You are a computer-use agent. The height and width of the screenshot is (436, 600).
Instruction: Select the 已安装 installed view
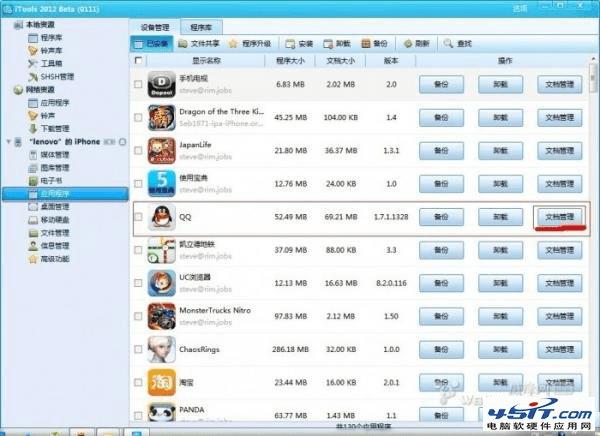pos(152,44)
